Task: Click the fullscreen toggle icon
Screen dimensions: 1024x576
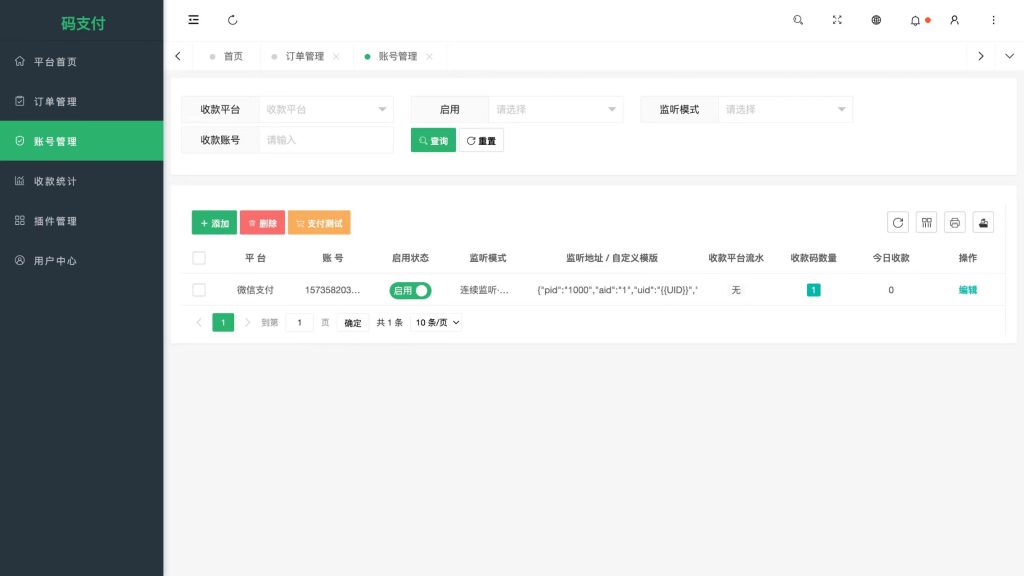Action: pyautogui.click(x=836, y=20)
